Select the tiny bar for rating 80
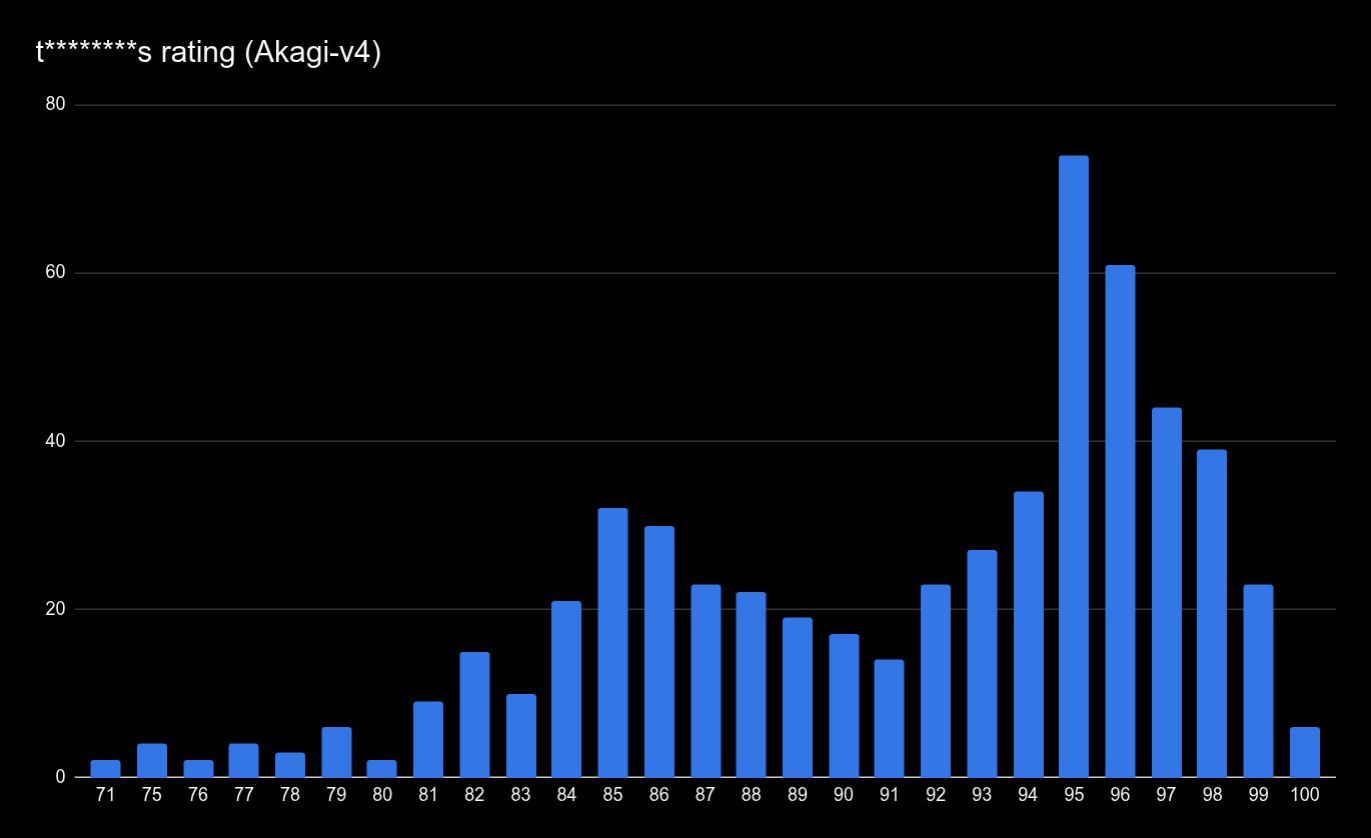Screen dimensions: 1371x838 (x=382, y=768)
